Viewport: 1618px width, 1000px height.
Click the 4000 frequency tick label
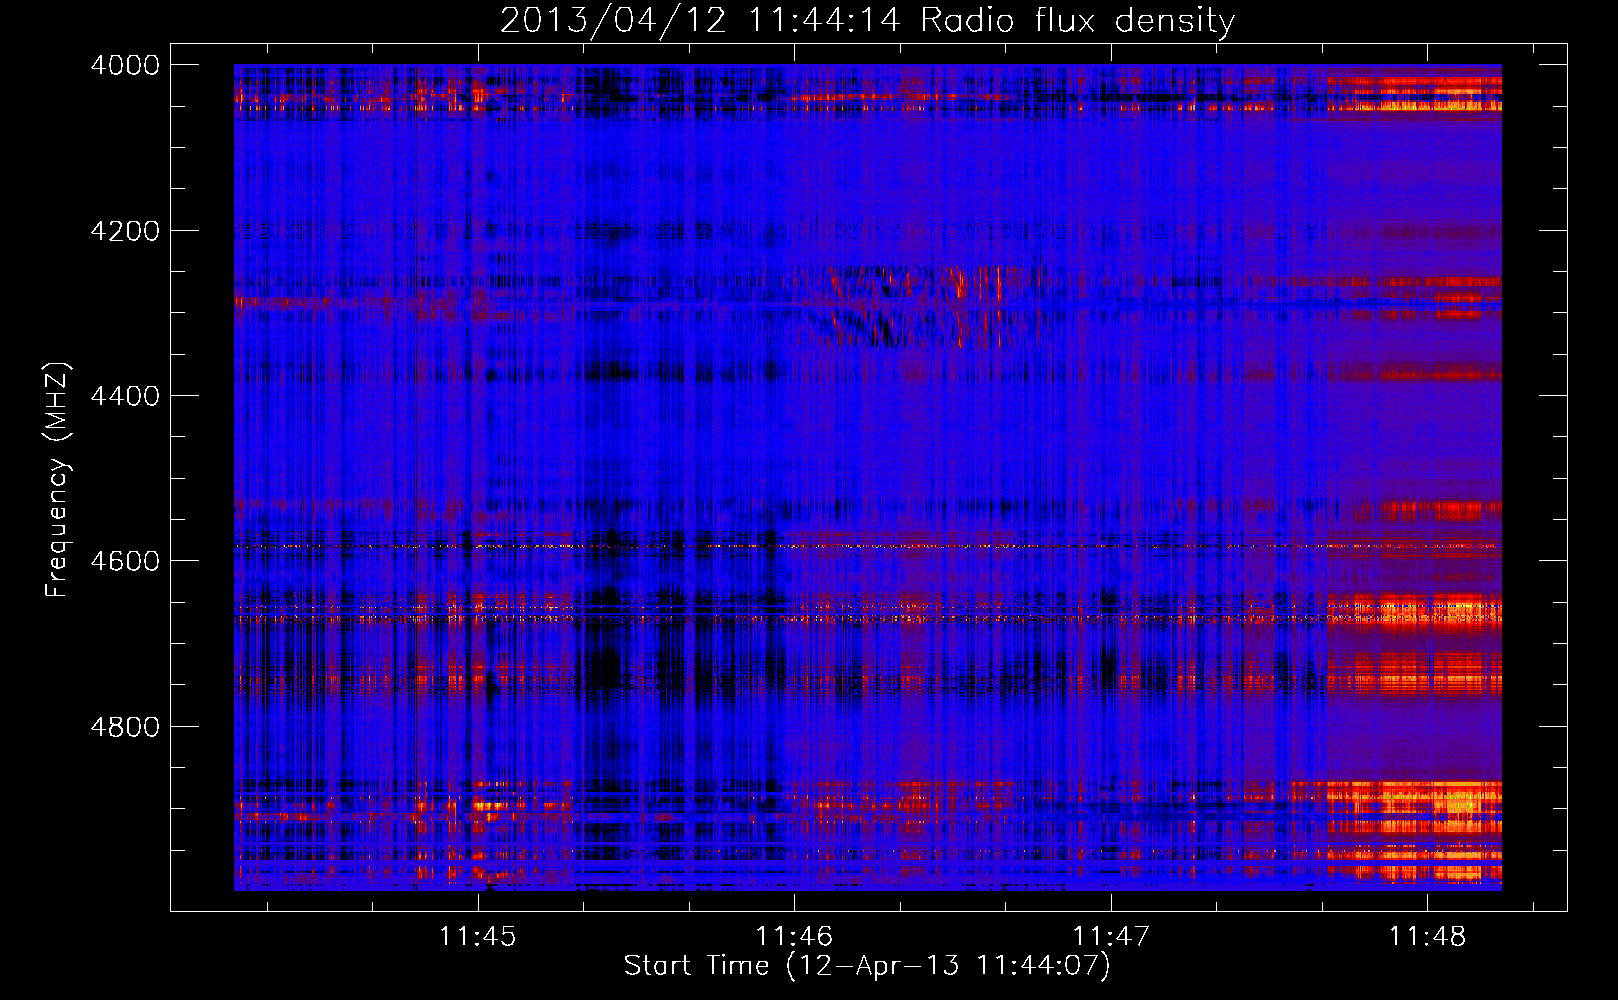(x=125, y=65)
